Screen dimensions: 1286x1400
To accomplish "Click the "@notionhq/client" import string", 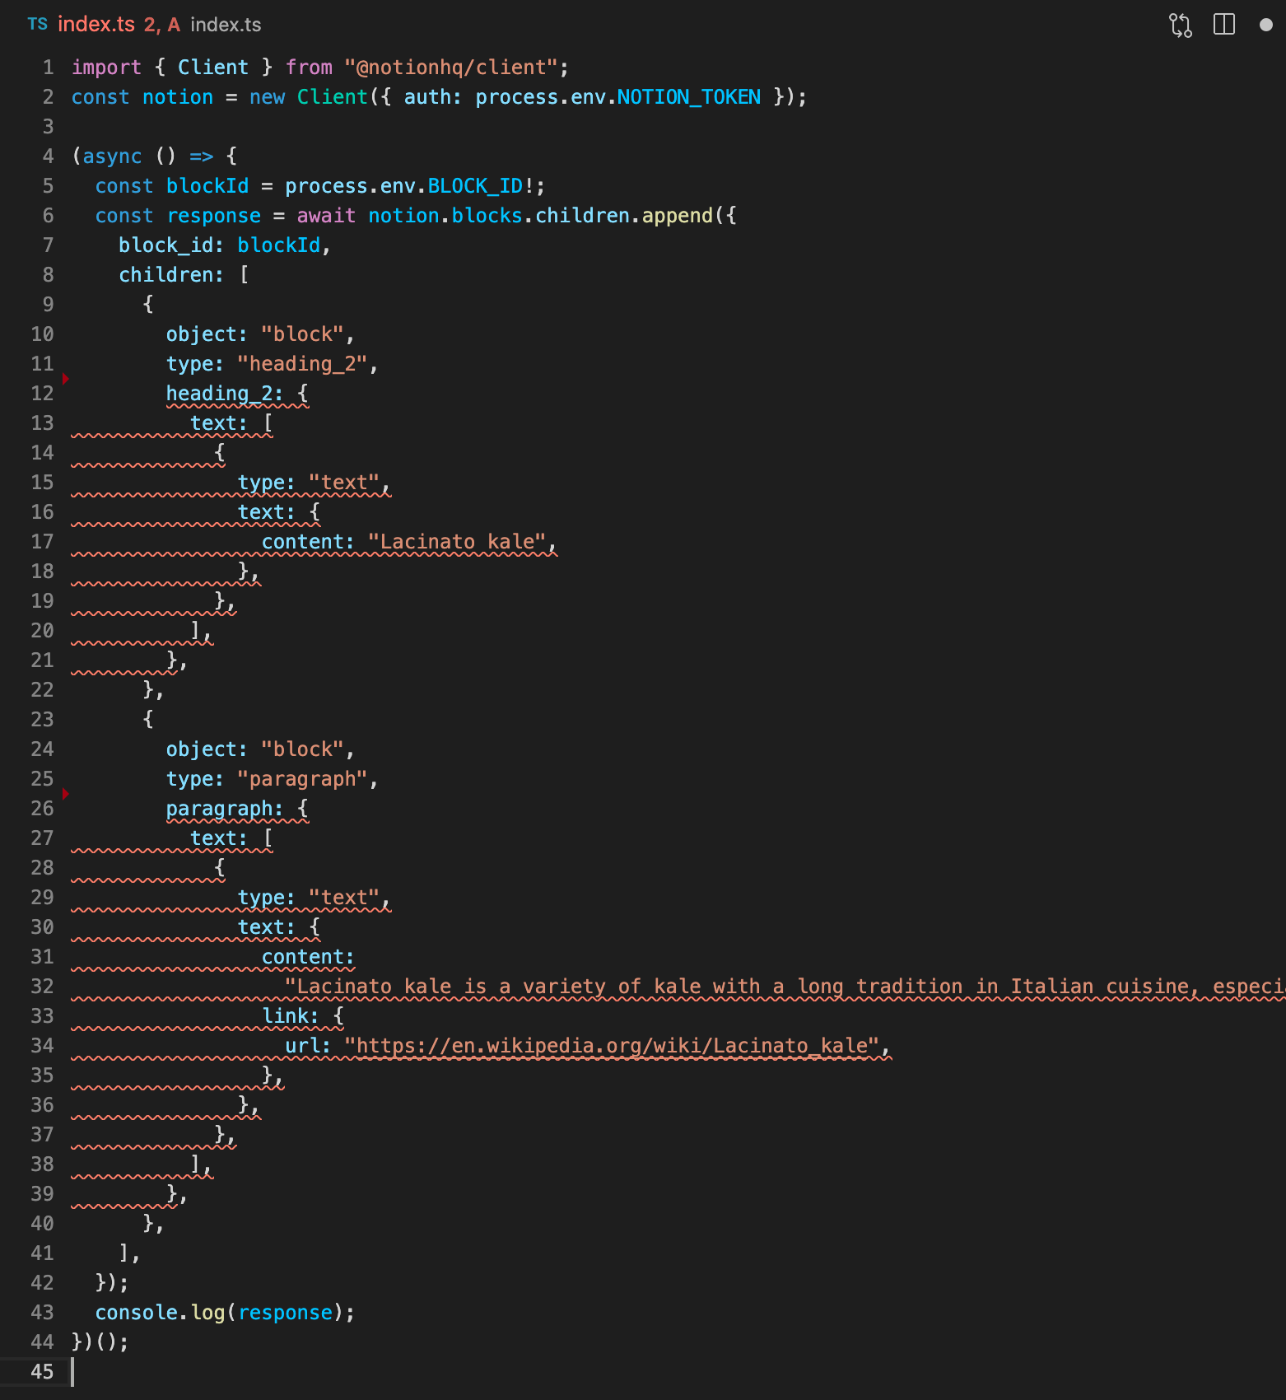I will tap(451, 67).
